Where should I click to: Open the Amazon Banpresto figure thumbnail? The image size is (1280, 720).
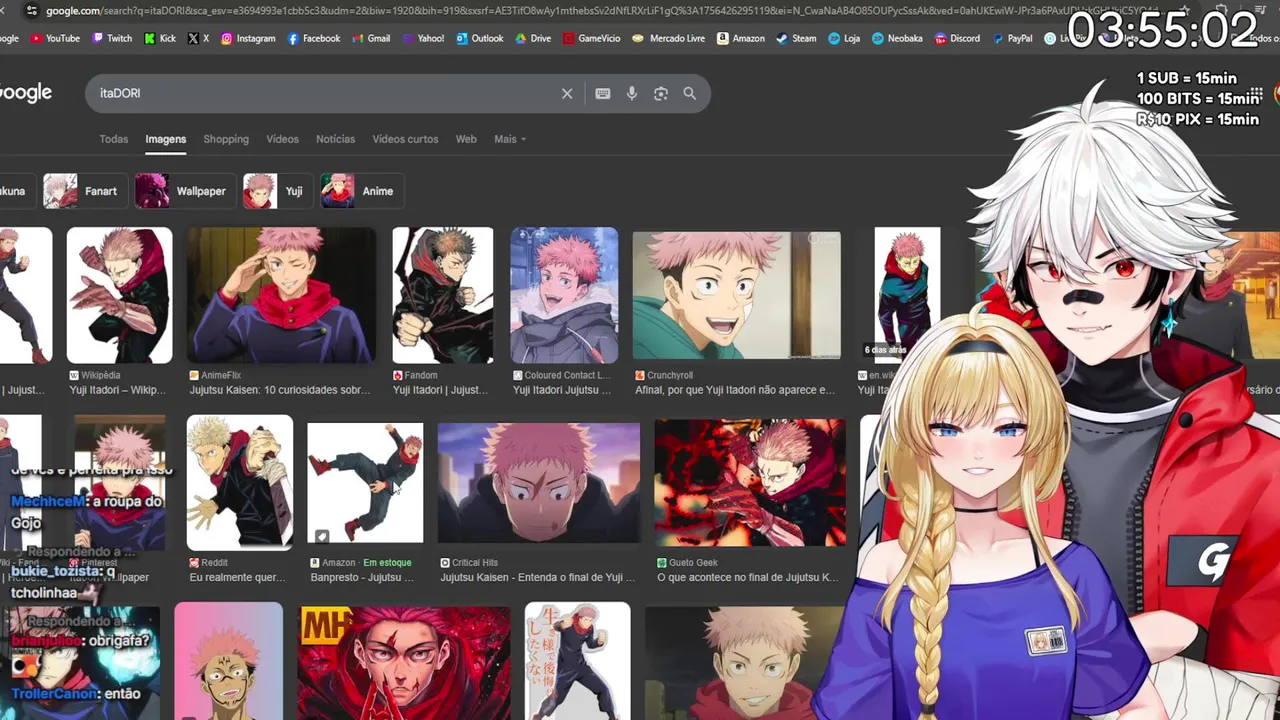[x=365, y=483]
